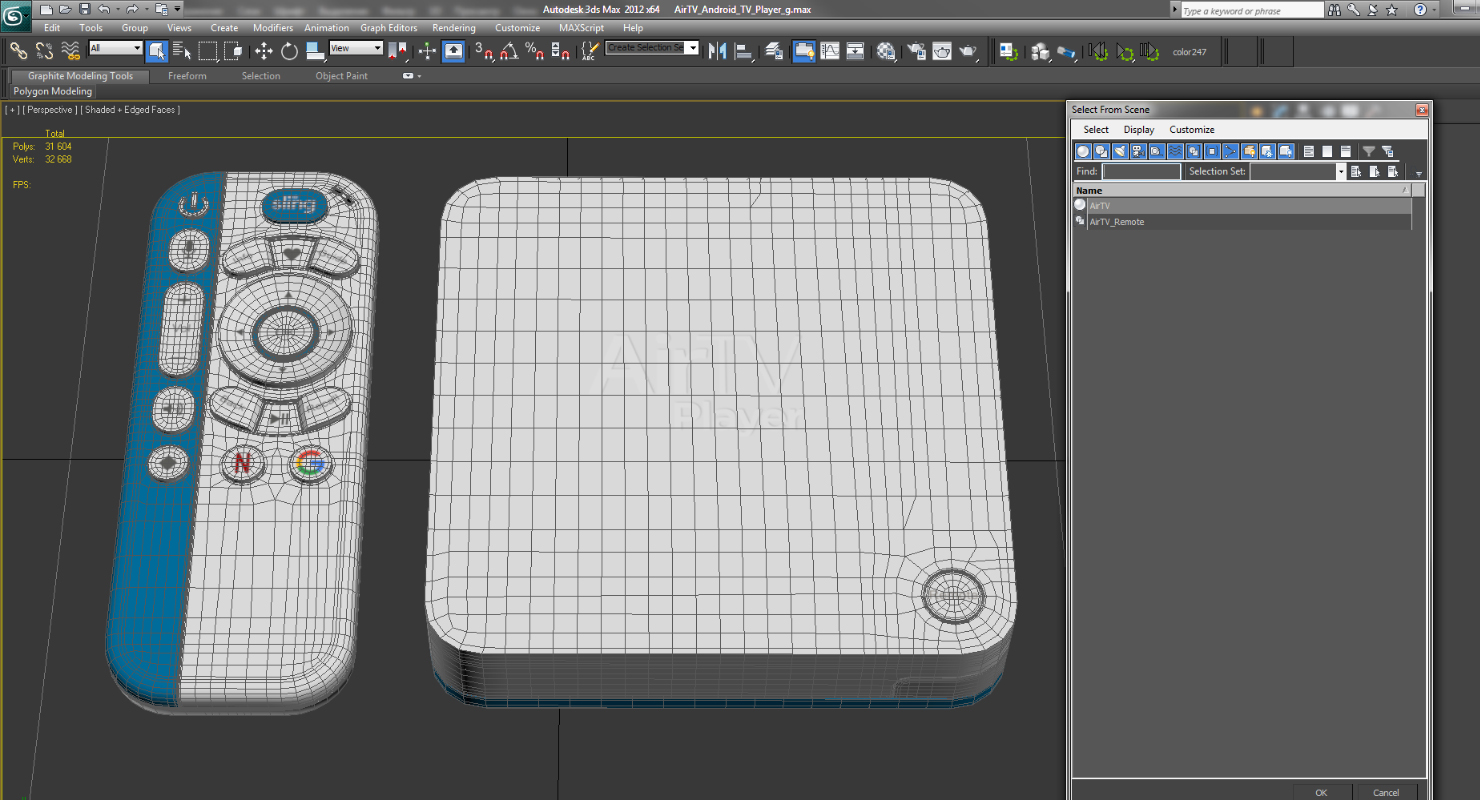Choose Rectangular Selection Region tool

pyautogui.click(x=207, y=51)
